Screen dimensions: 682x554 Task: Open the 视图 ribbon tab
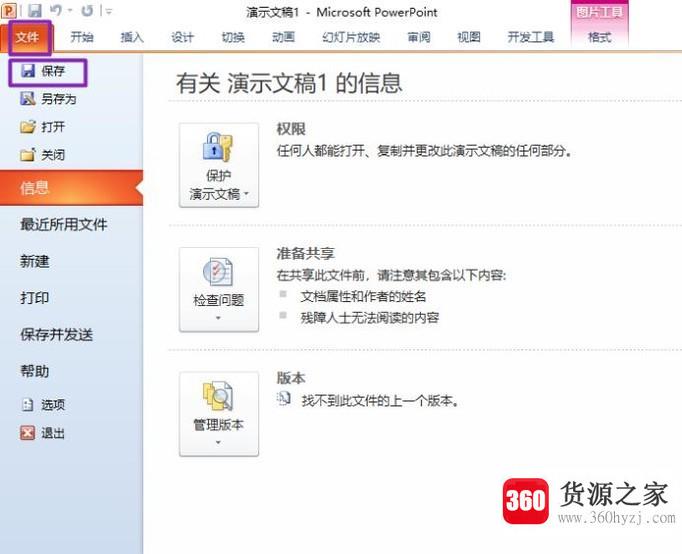coord(468,37)
